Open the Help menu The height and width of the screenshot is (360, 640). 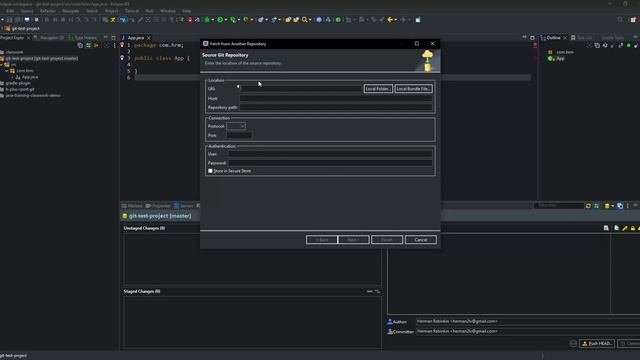187,11
